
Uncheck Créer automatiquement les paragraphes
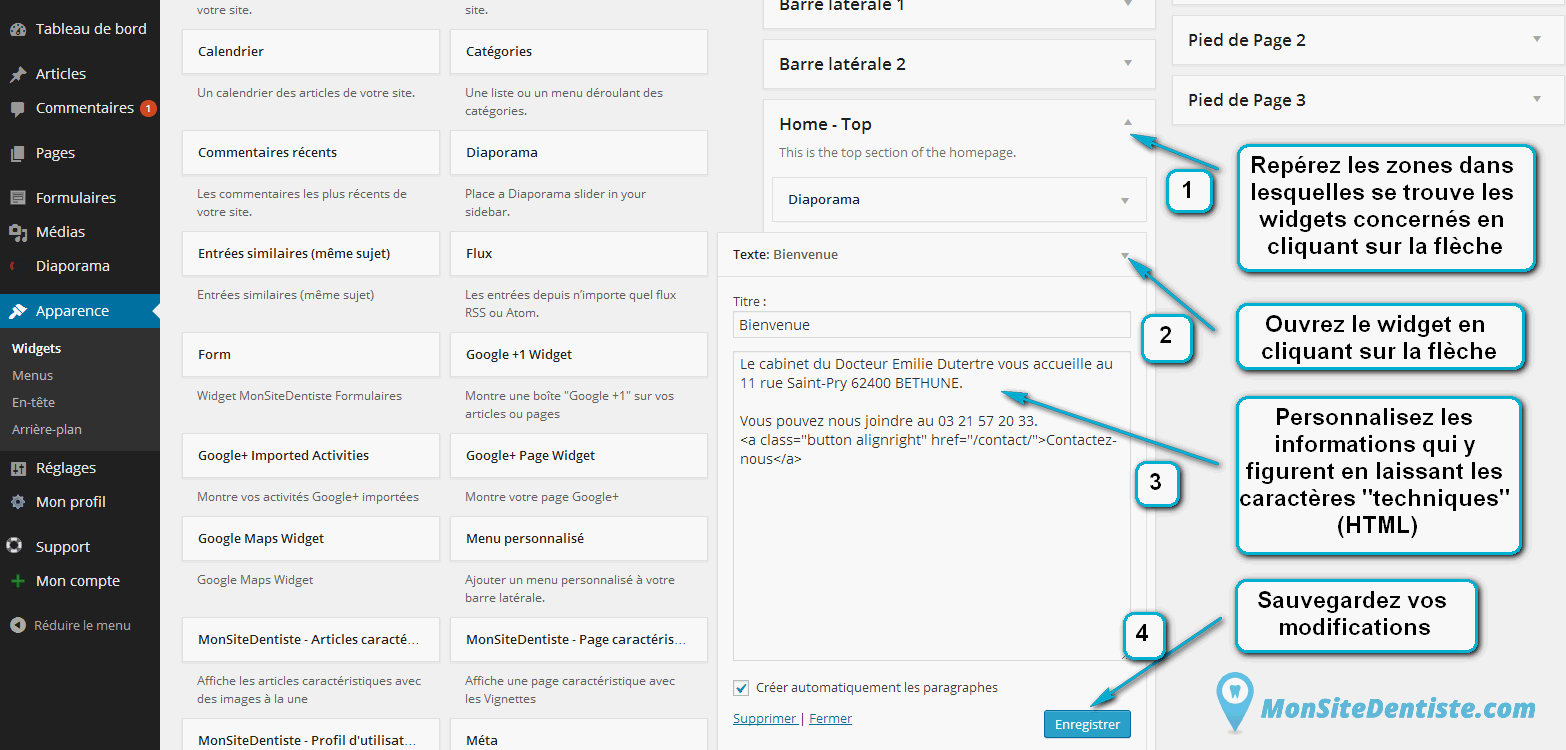pyautogui.click(x=741, y=688)
